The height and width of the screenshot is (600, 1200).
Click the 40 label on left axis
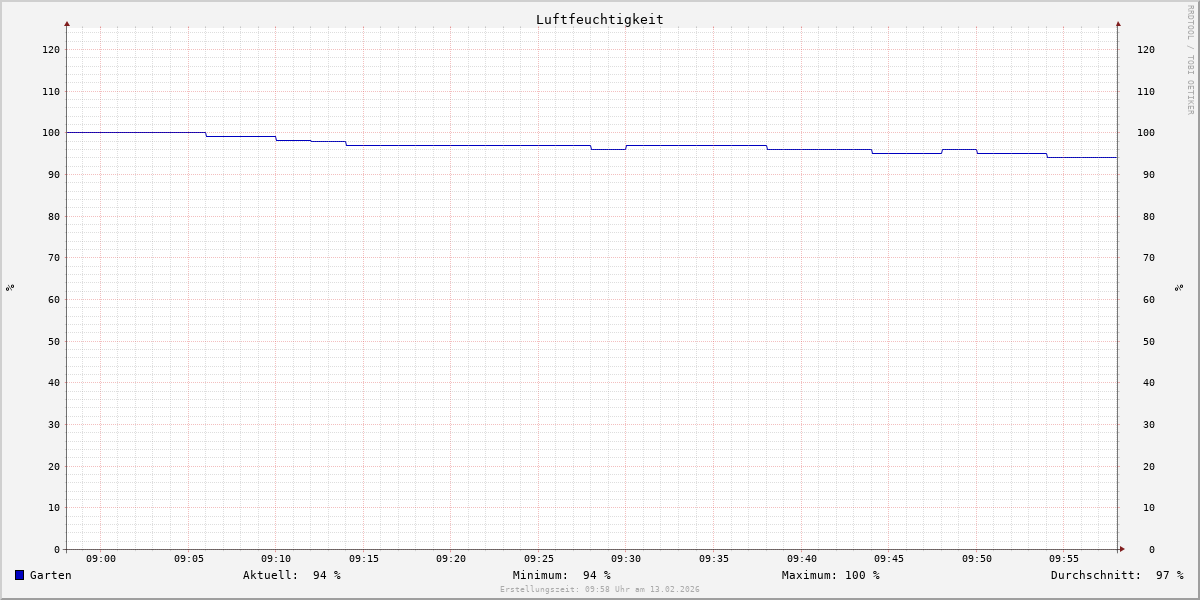pyautogui.click(x=54, y=382)
